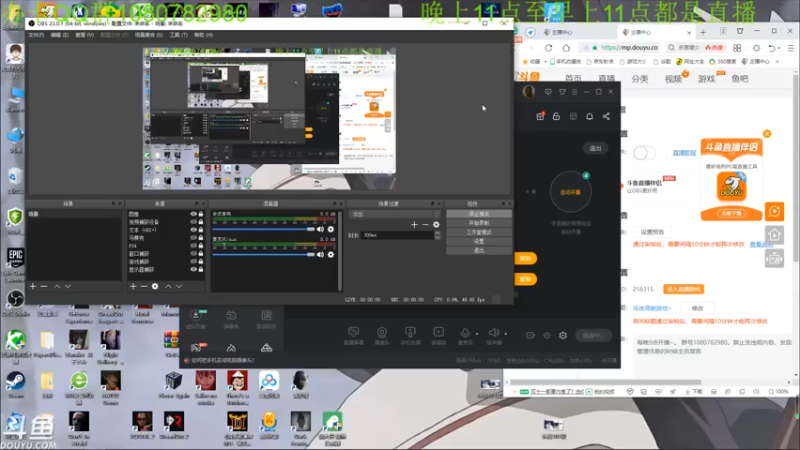Open 帮助(H) menu in OBS
The height and width of the screenshot is (450, 800).
pos(203,35)
